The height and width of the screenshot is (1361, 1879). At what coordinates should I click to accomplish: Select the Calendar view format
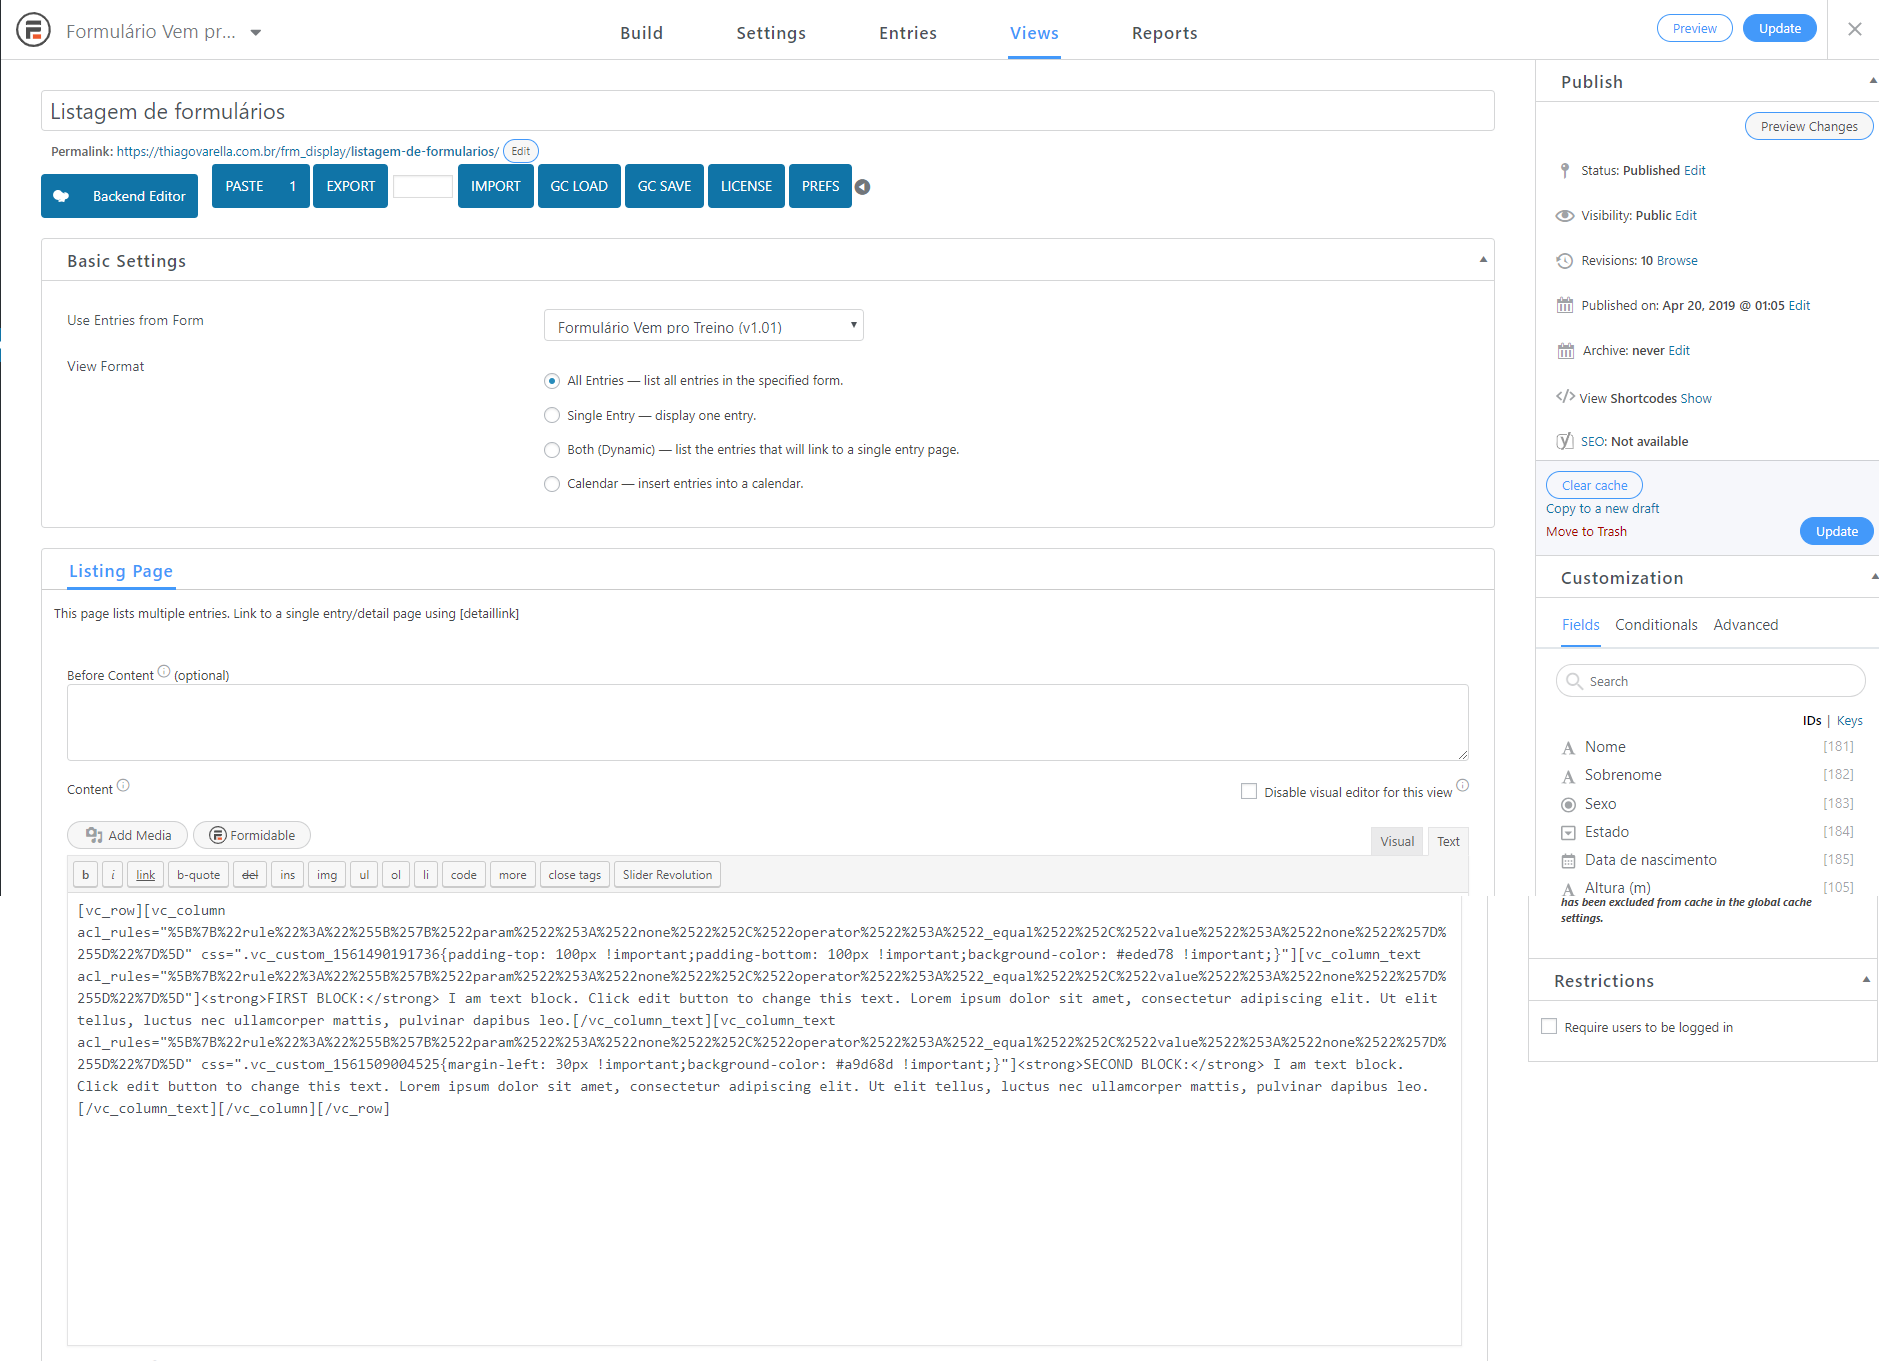pyautogui.click(x=552, y=484)
